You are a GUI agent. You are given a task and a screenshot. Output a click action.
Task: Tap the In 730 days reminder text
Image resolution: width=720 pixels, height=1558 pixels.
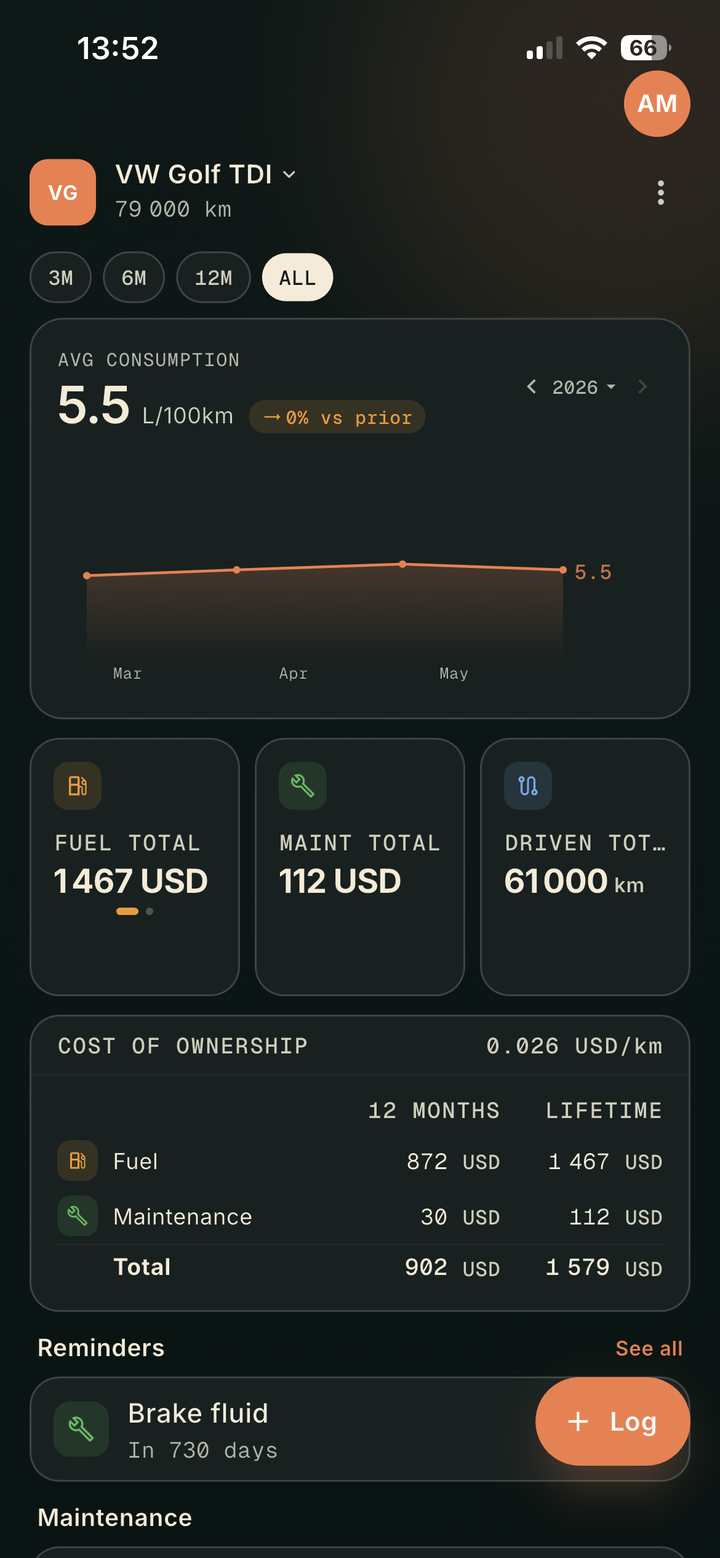click(x=203, y=1450)
